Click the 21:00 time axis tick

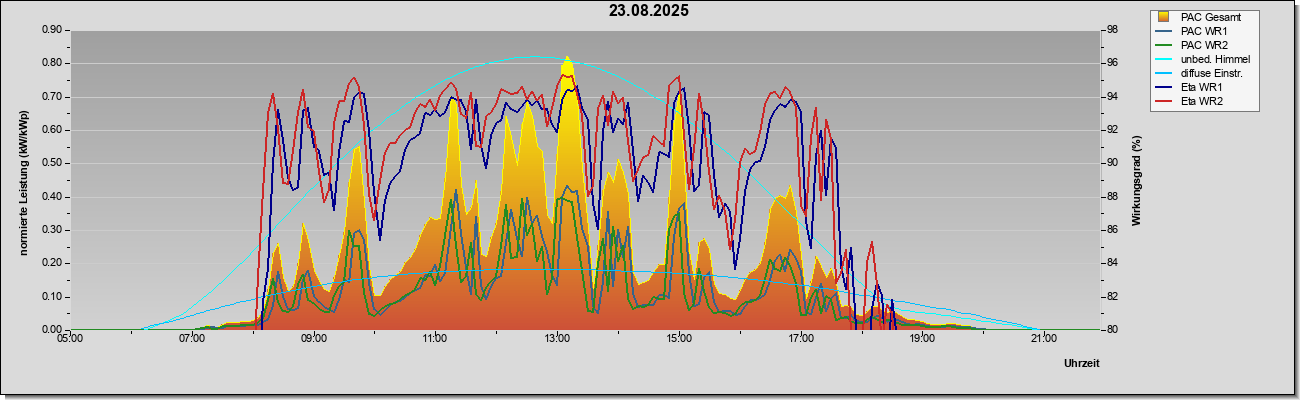pos(1043,339)
